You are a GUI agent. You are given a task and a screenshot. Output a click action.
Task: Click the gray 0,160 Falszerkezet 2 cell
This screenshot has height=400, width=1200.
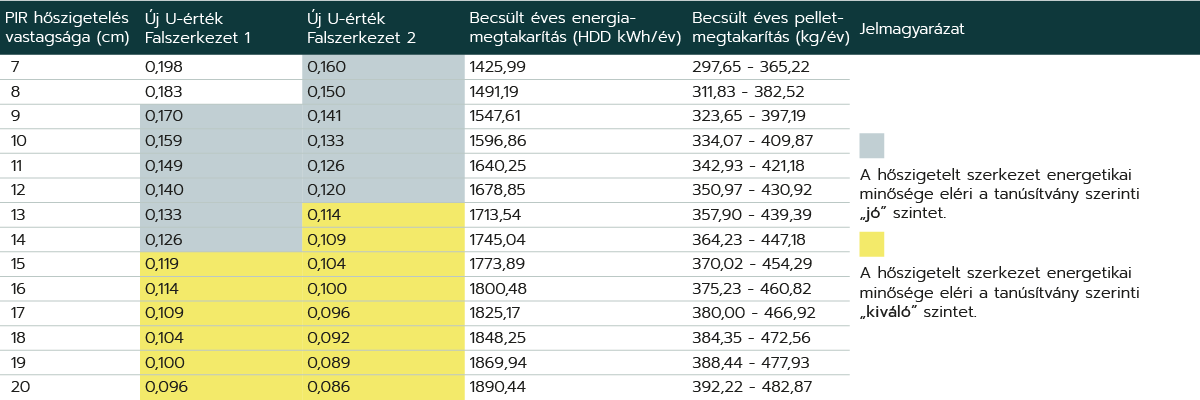(327, 66)
